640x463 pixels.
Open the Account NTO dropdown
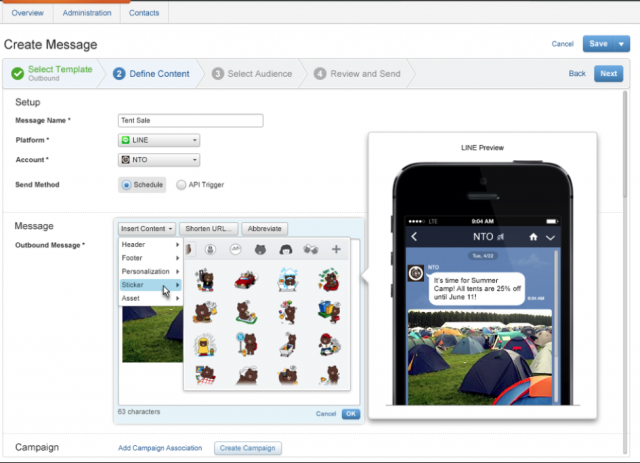click(x=159, y=160)
